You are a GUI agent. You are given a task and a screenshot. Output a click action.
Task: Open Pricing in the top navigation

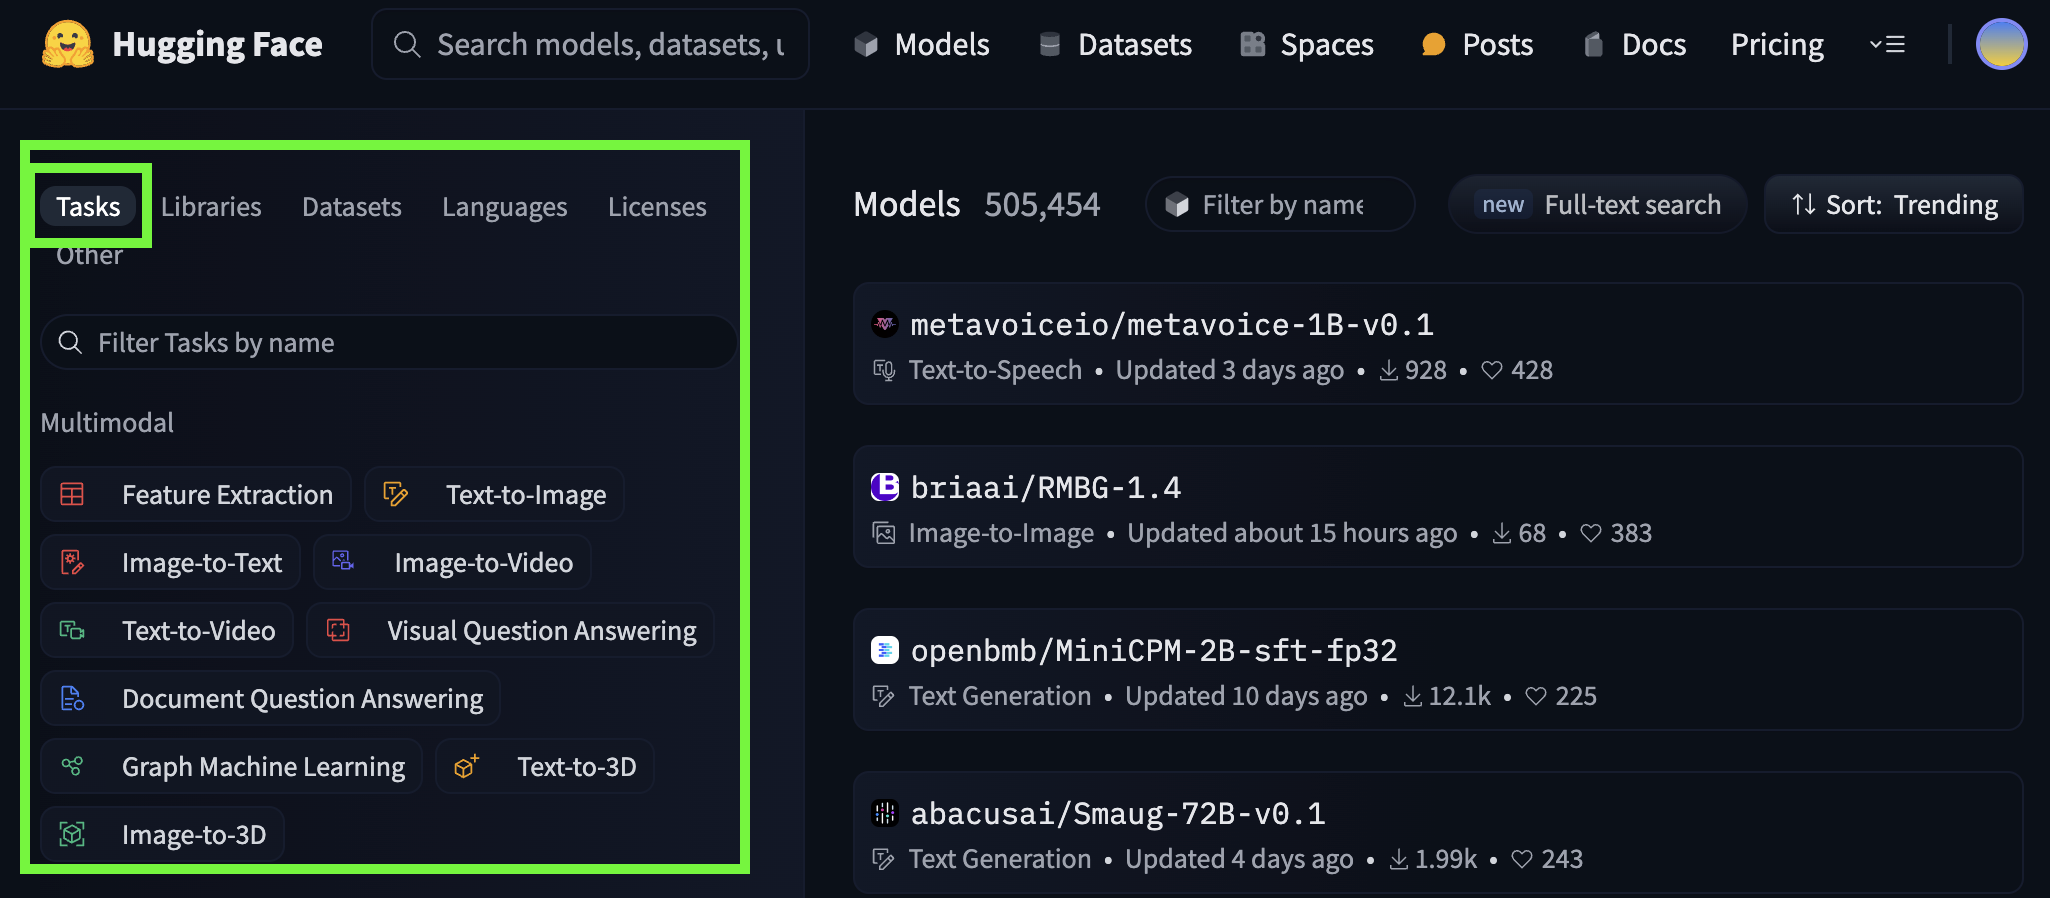point(1777,44)
